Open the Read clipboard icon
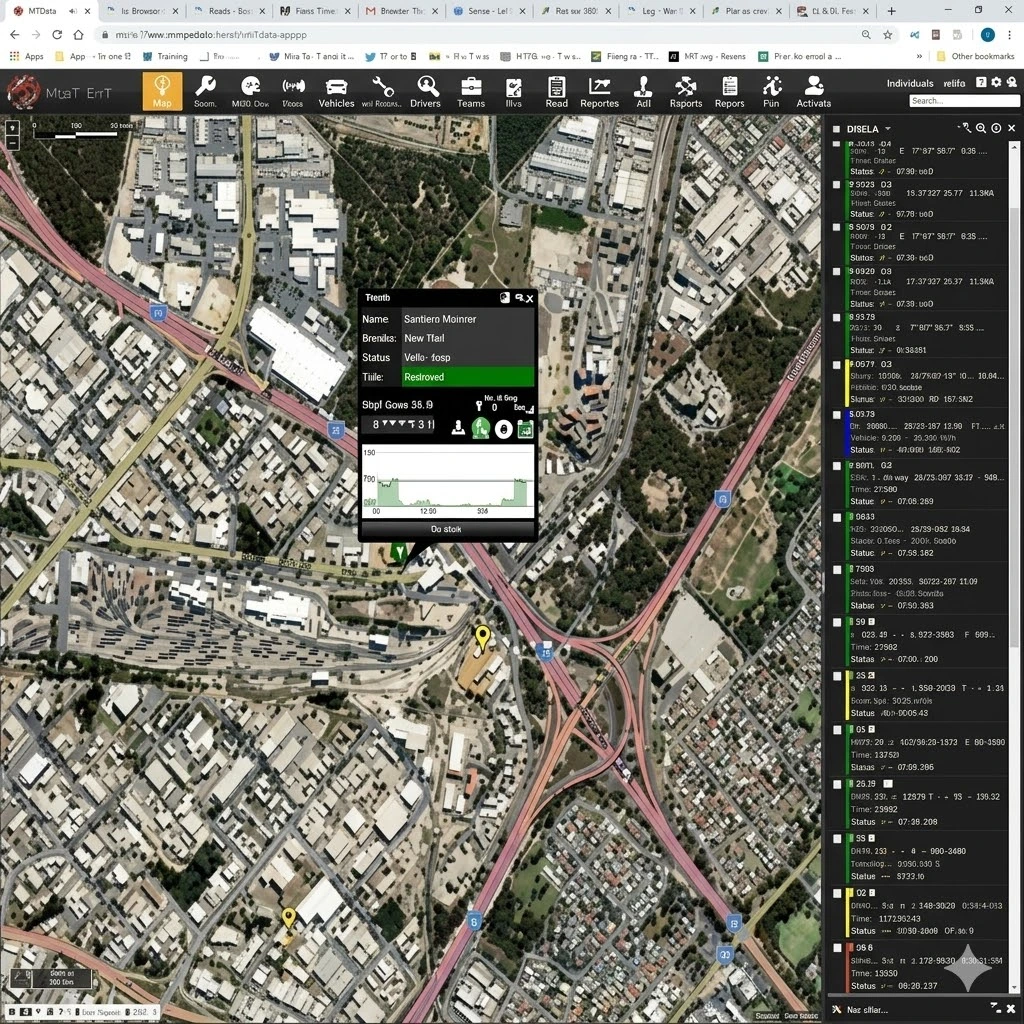Viewport: 1024px width, 1024px height. coord(556,86)
